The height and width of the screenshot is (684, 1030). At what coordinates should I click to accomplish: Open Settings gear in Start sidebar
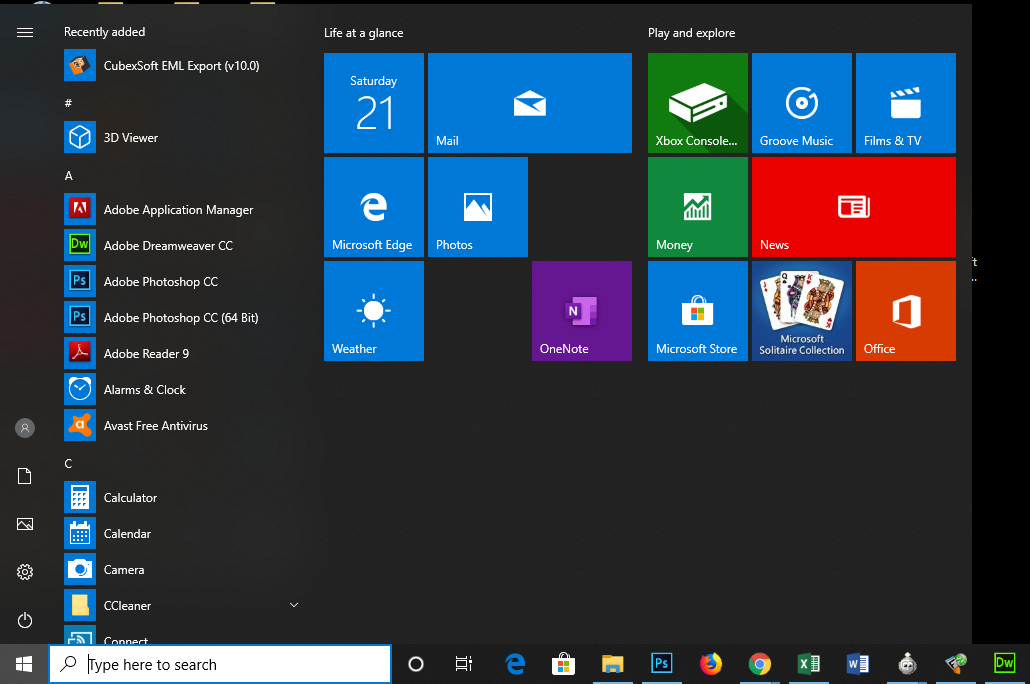[25, 572]
